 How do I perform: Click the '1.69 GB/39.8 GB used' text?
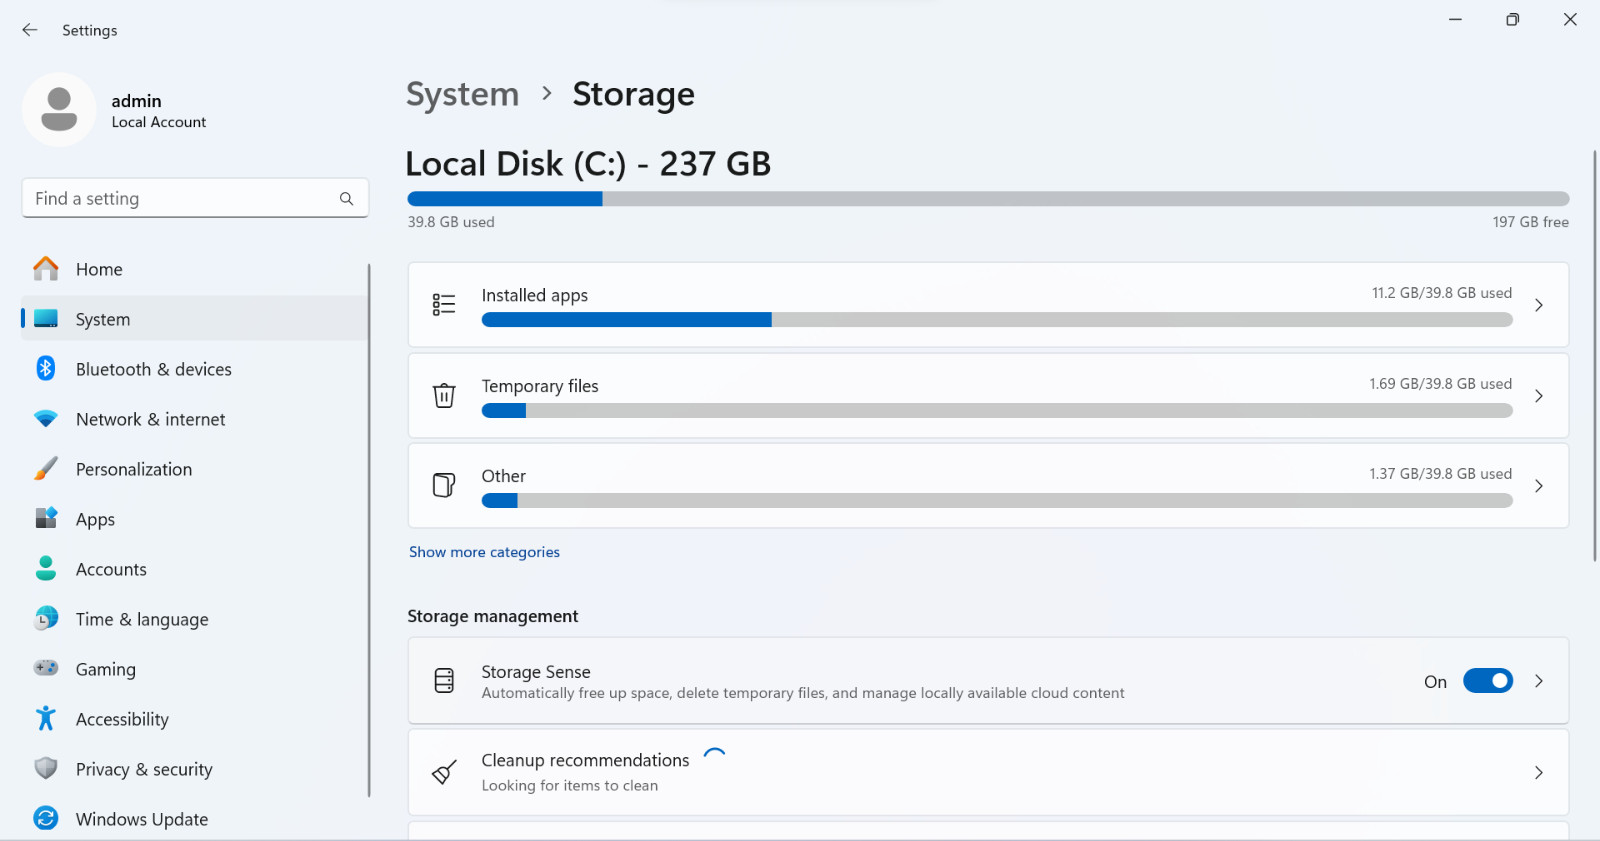(1440, 384)
